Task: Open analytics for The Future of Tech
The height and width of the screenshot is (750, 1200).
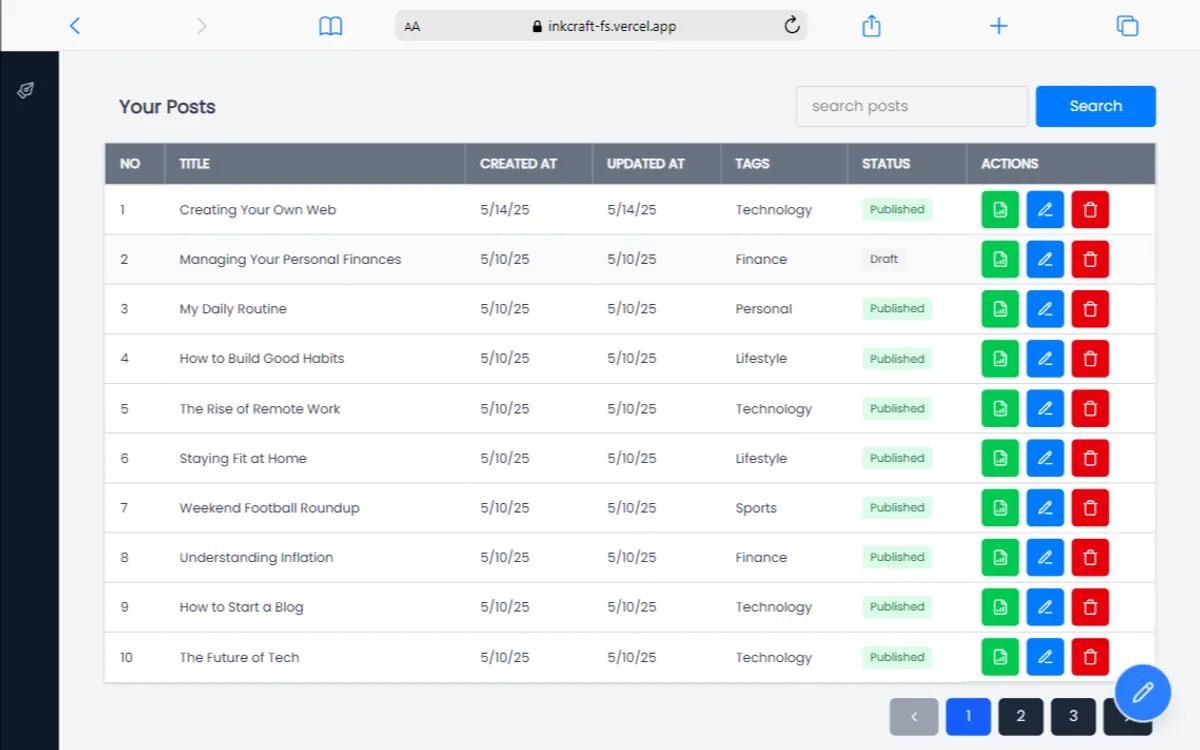Action: (x=1000, y=657)
